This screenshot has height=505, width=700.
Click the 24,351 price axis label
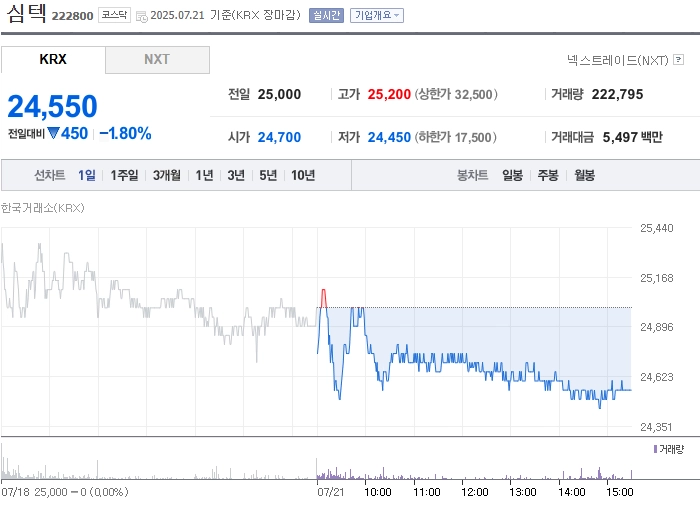[x=656, y=427]
